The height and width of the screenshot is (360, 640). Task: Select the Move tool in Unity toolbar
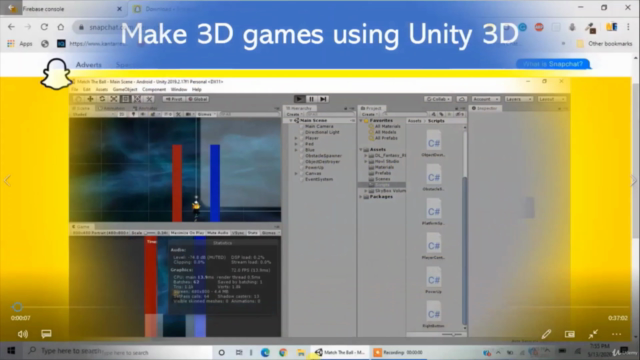90,99
